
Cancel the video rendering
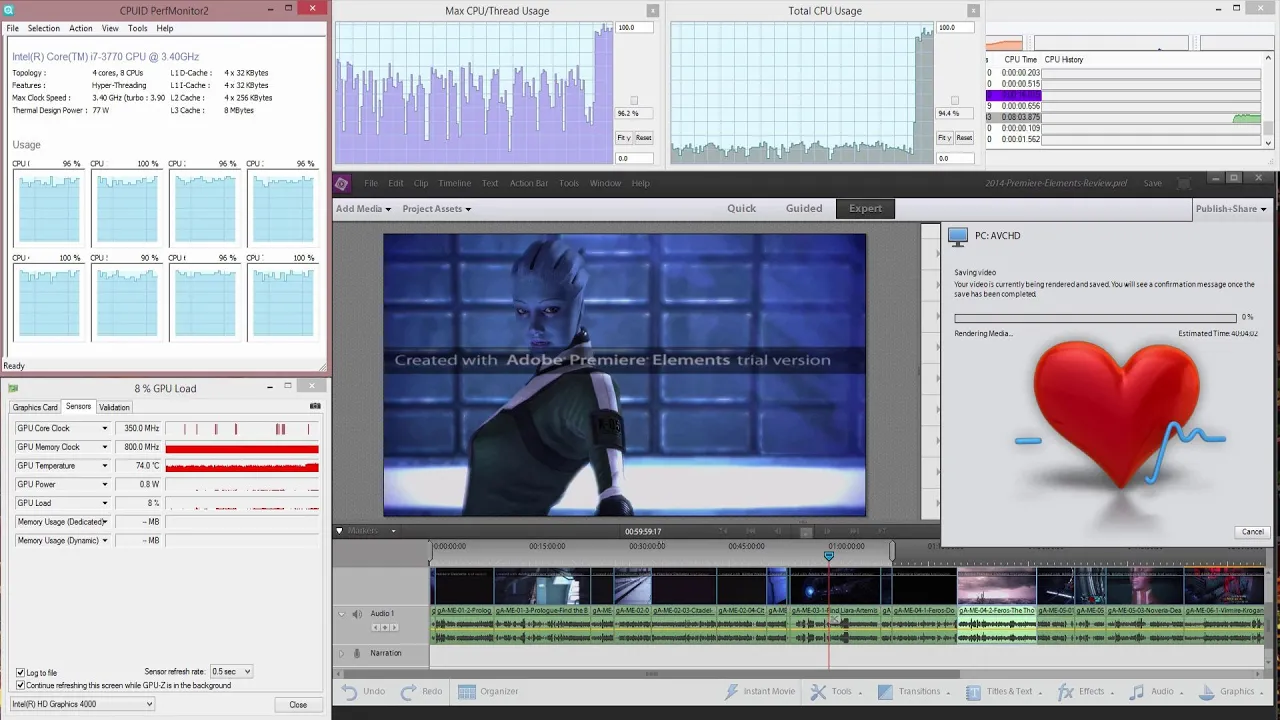(1252, 532)
